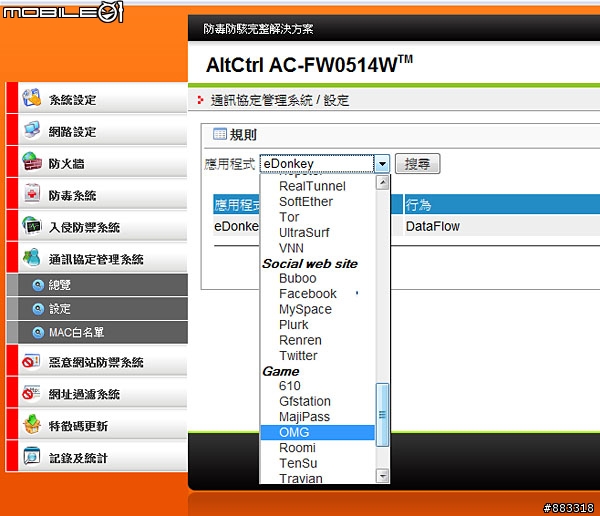Choose MySpace in the dropdown list
600x516 pixels.
click(x=317, y=309)
